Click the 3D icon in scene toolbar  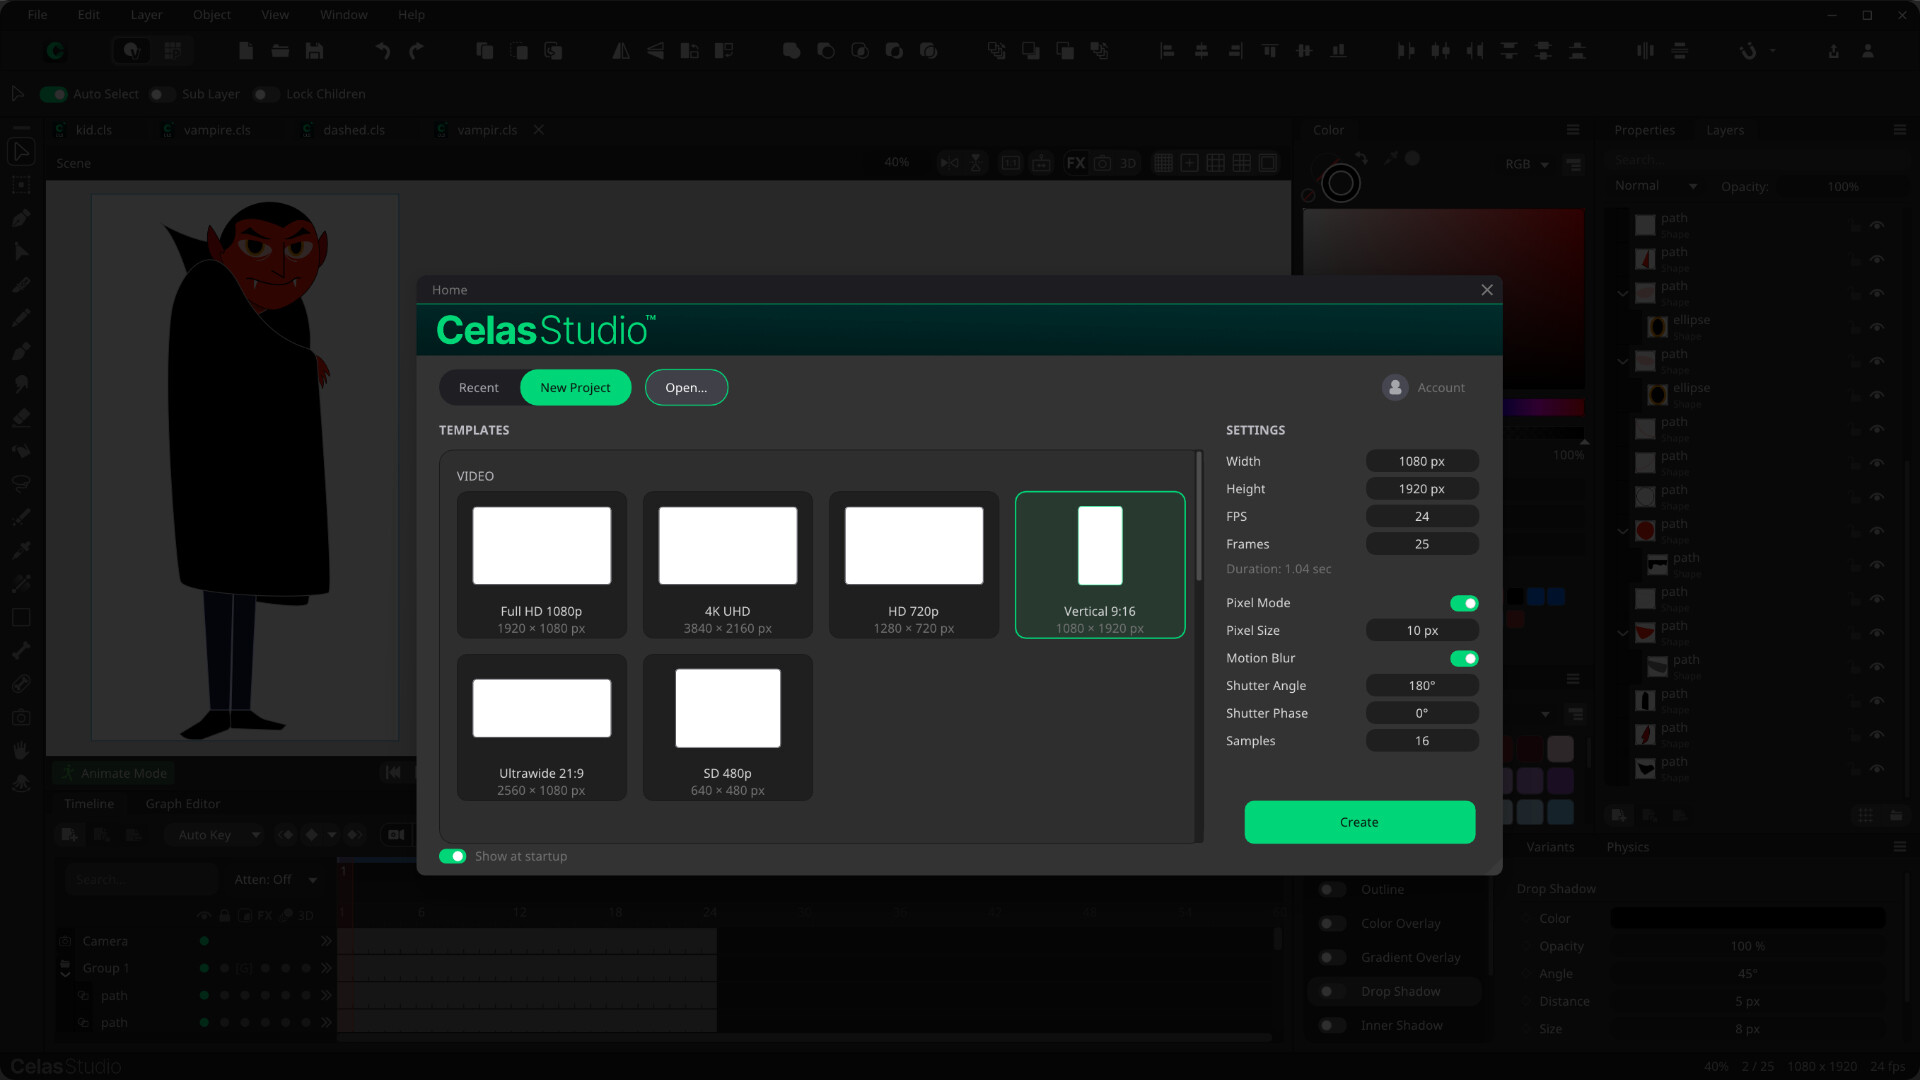pyautogui.click(x=1128, y=163)
